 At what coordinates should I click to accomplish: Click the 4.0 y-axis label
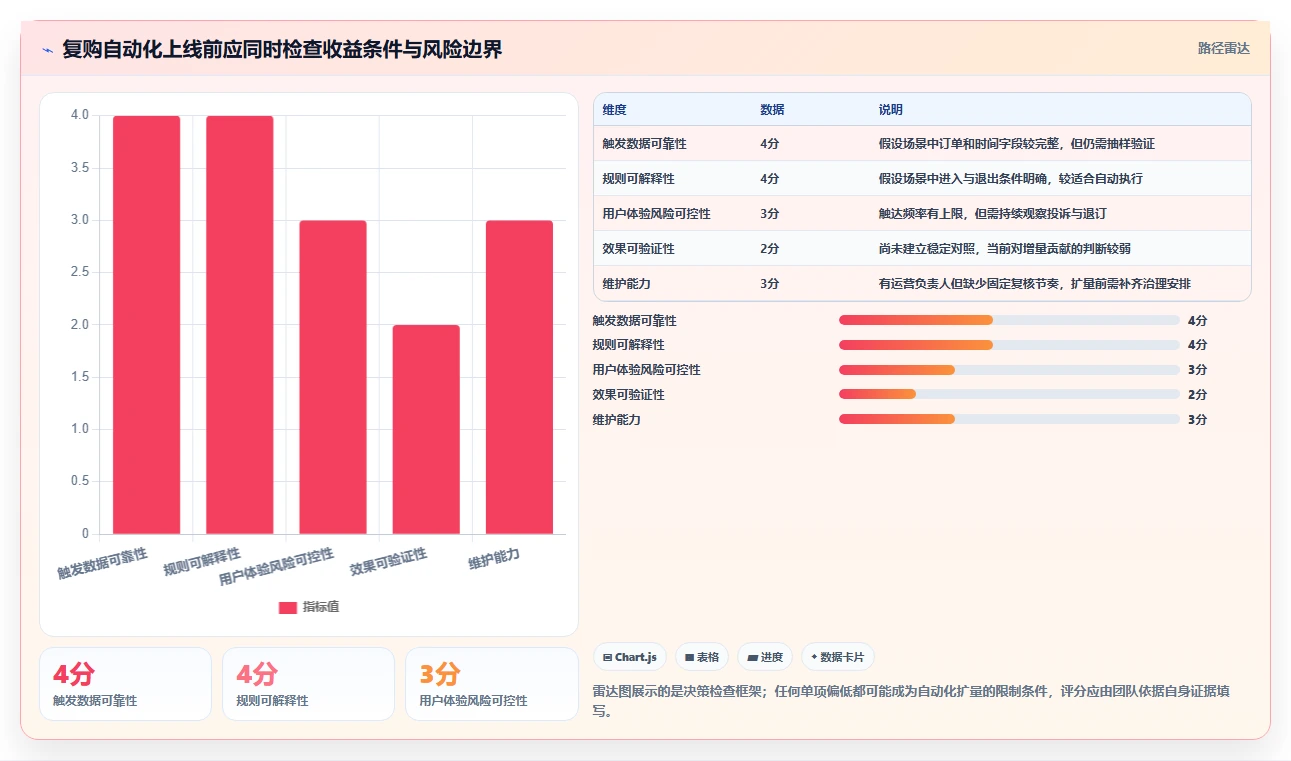coord(79,115)
